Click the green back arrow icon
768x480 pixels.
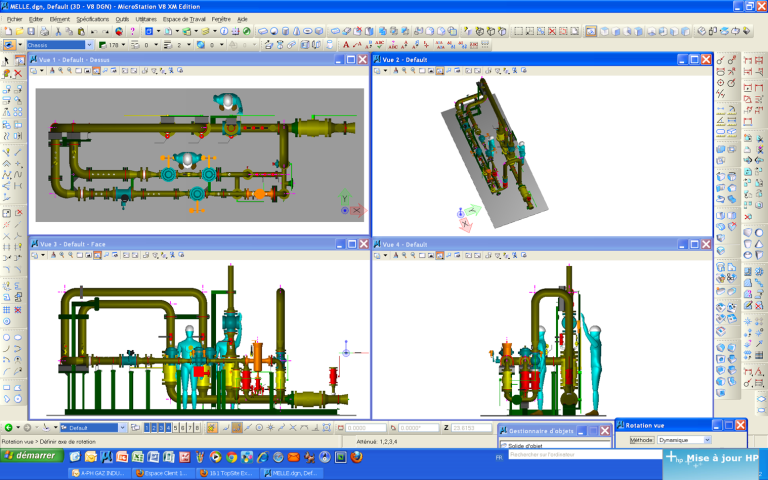pos(8,428)
